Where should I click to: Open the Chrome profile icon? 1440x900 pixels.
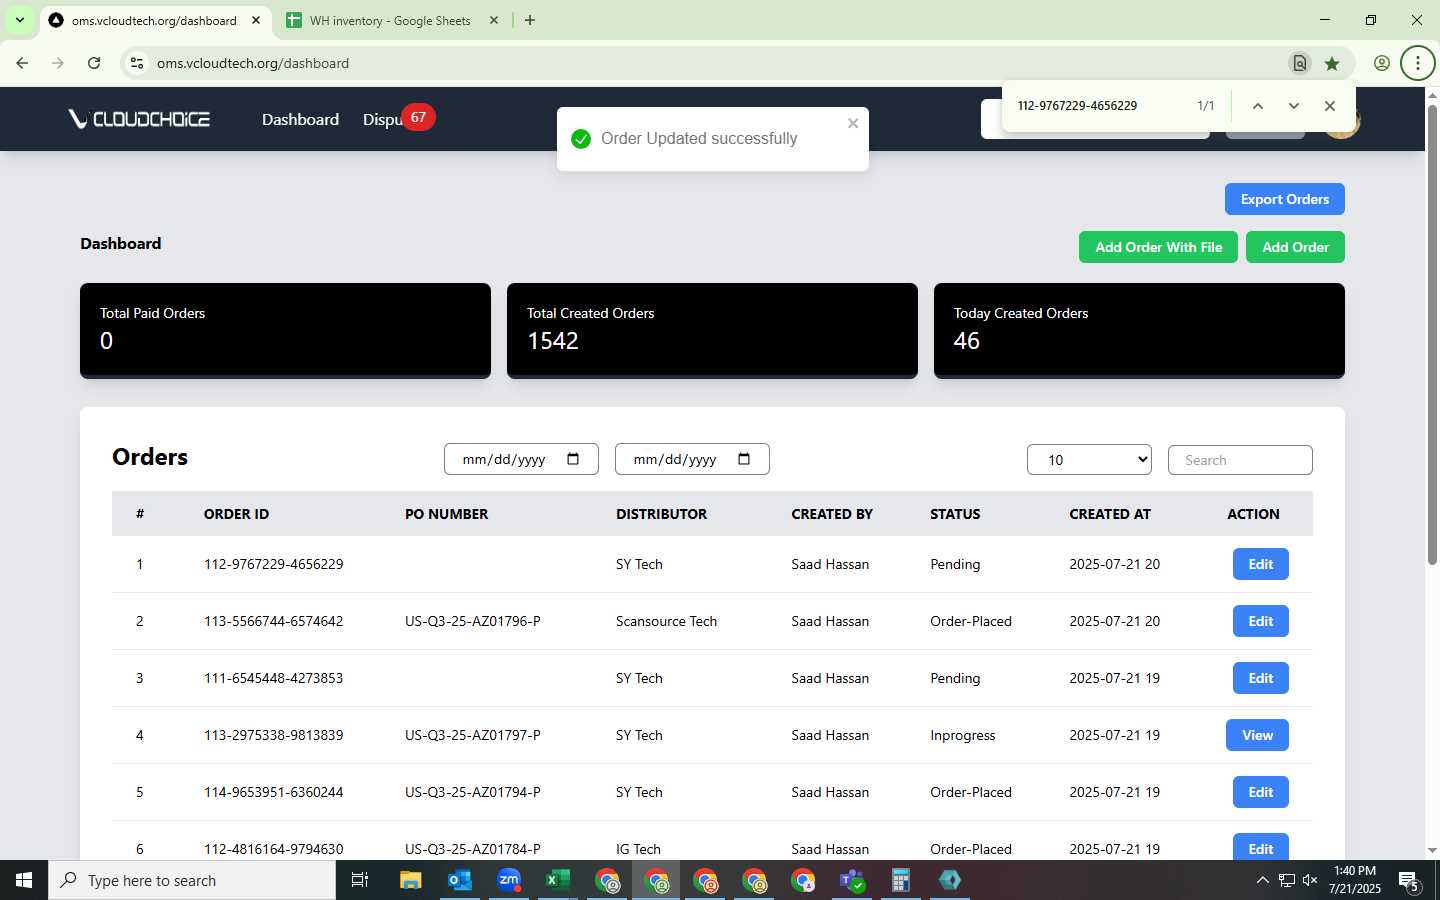(x=1382, y=63)
